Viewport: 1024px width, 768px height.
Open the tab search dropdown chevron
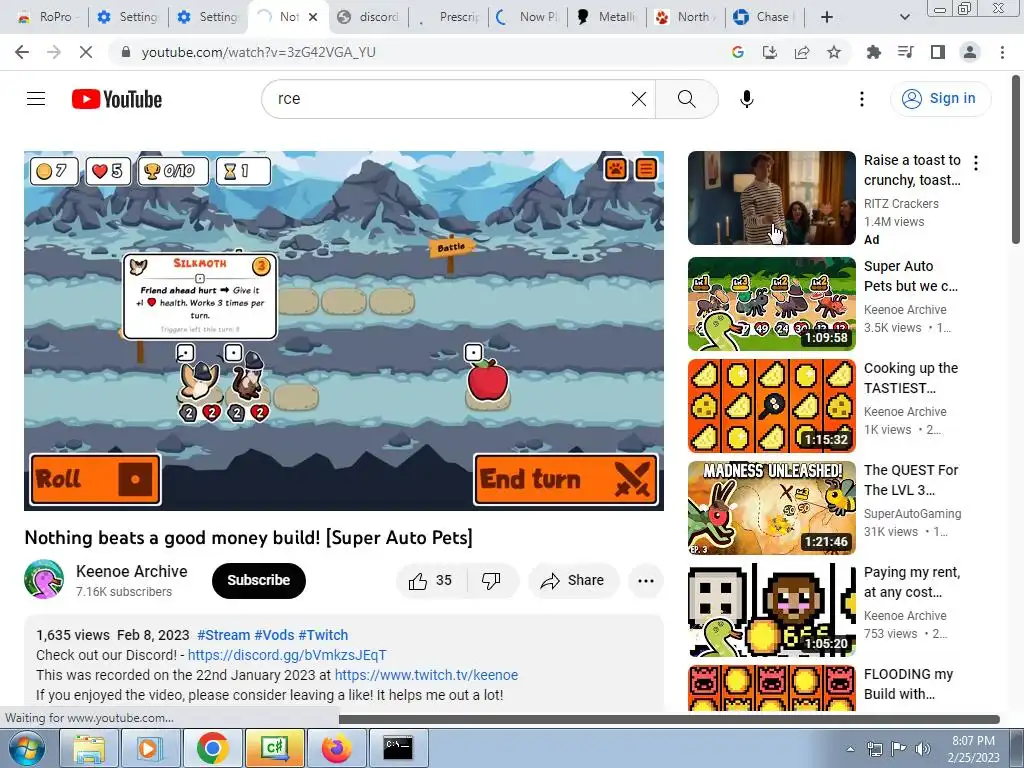(x=904, y=17)
